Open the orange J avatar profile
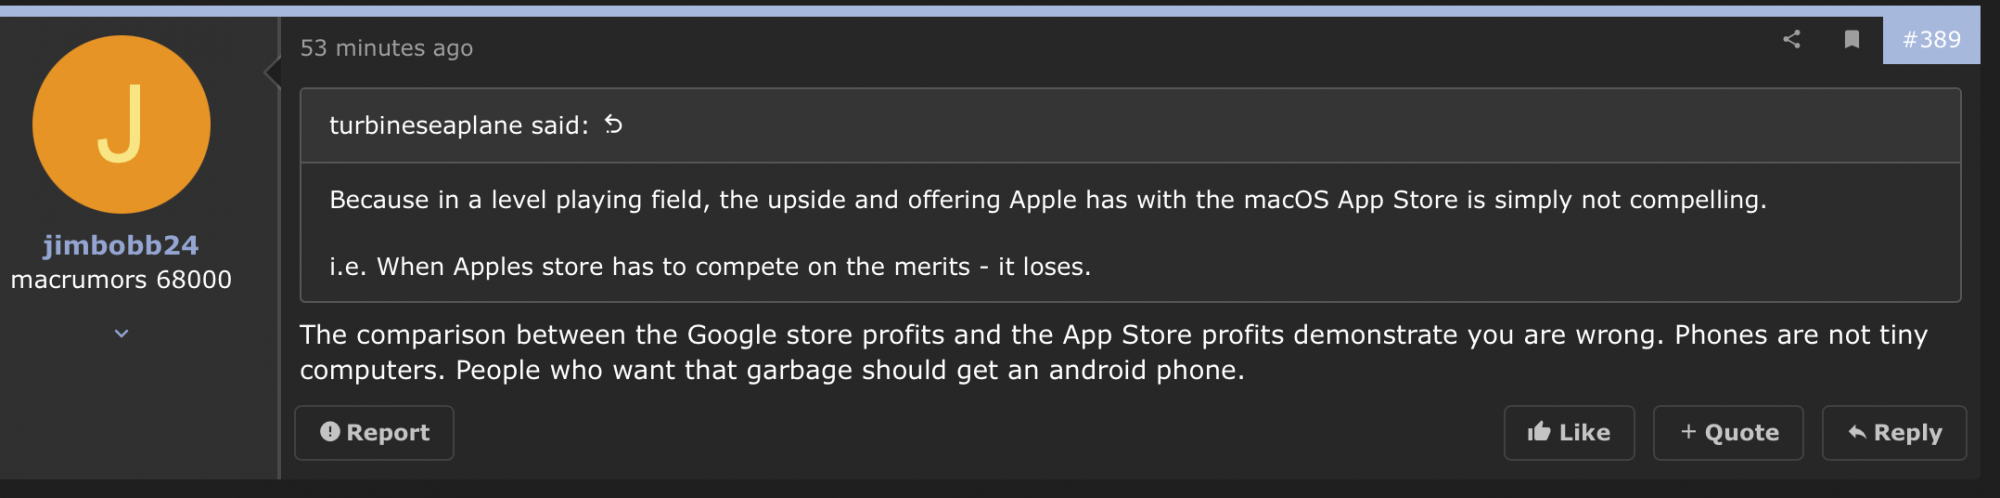2000x498 pixels. coord(121,125)
